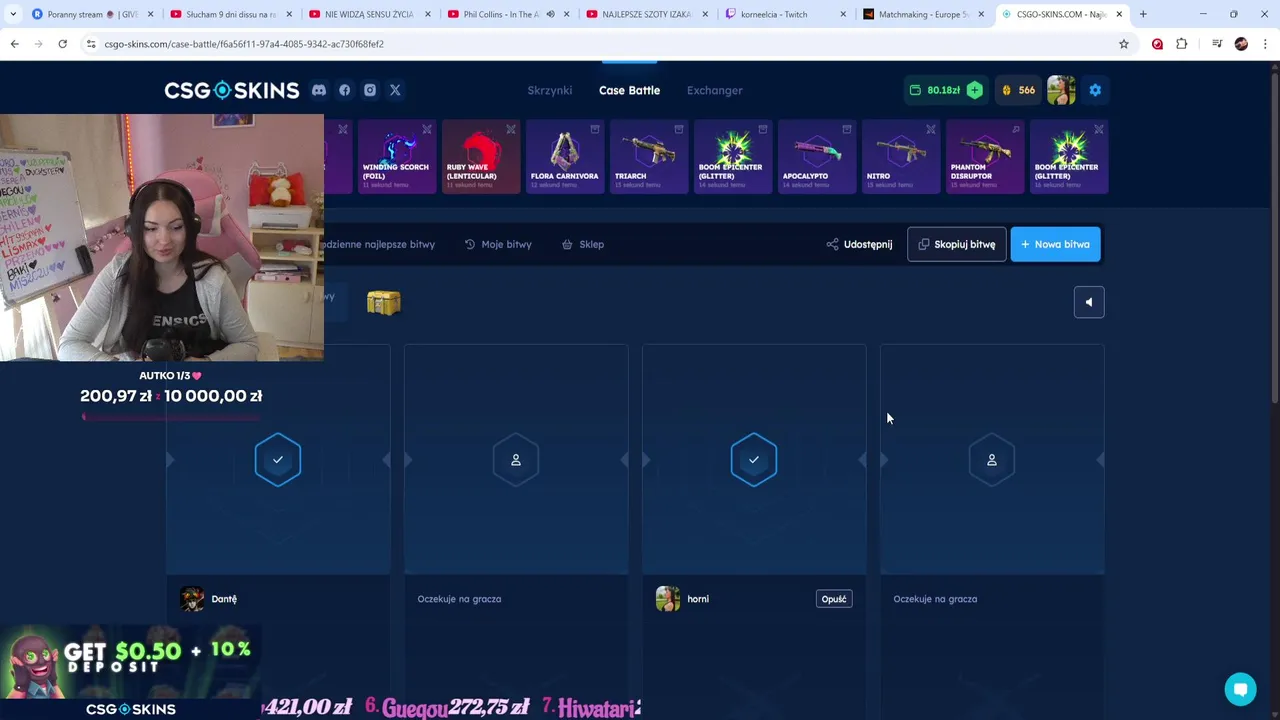Bookmark this page with the star icon
Screen dimensions: 1280x720
coord(1124,44)
